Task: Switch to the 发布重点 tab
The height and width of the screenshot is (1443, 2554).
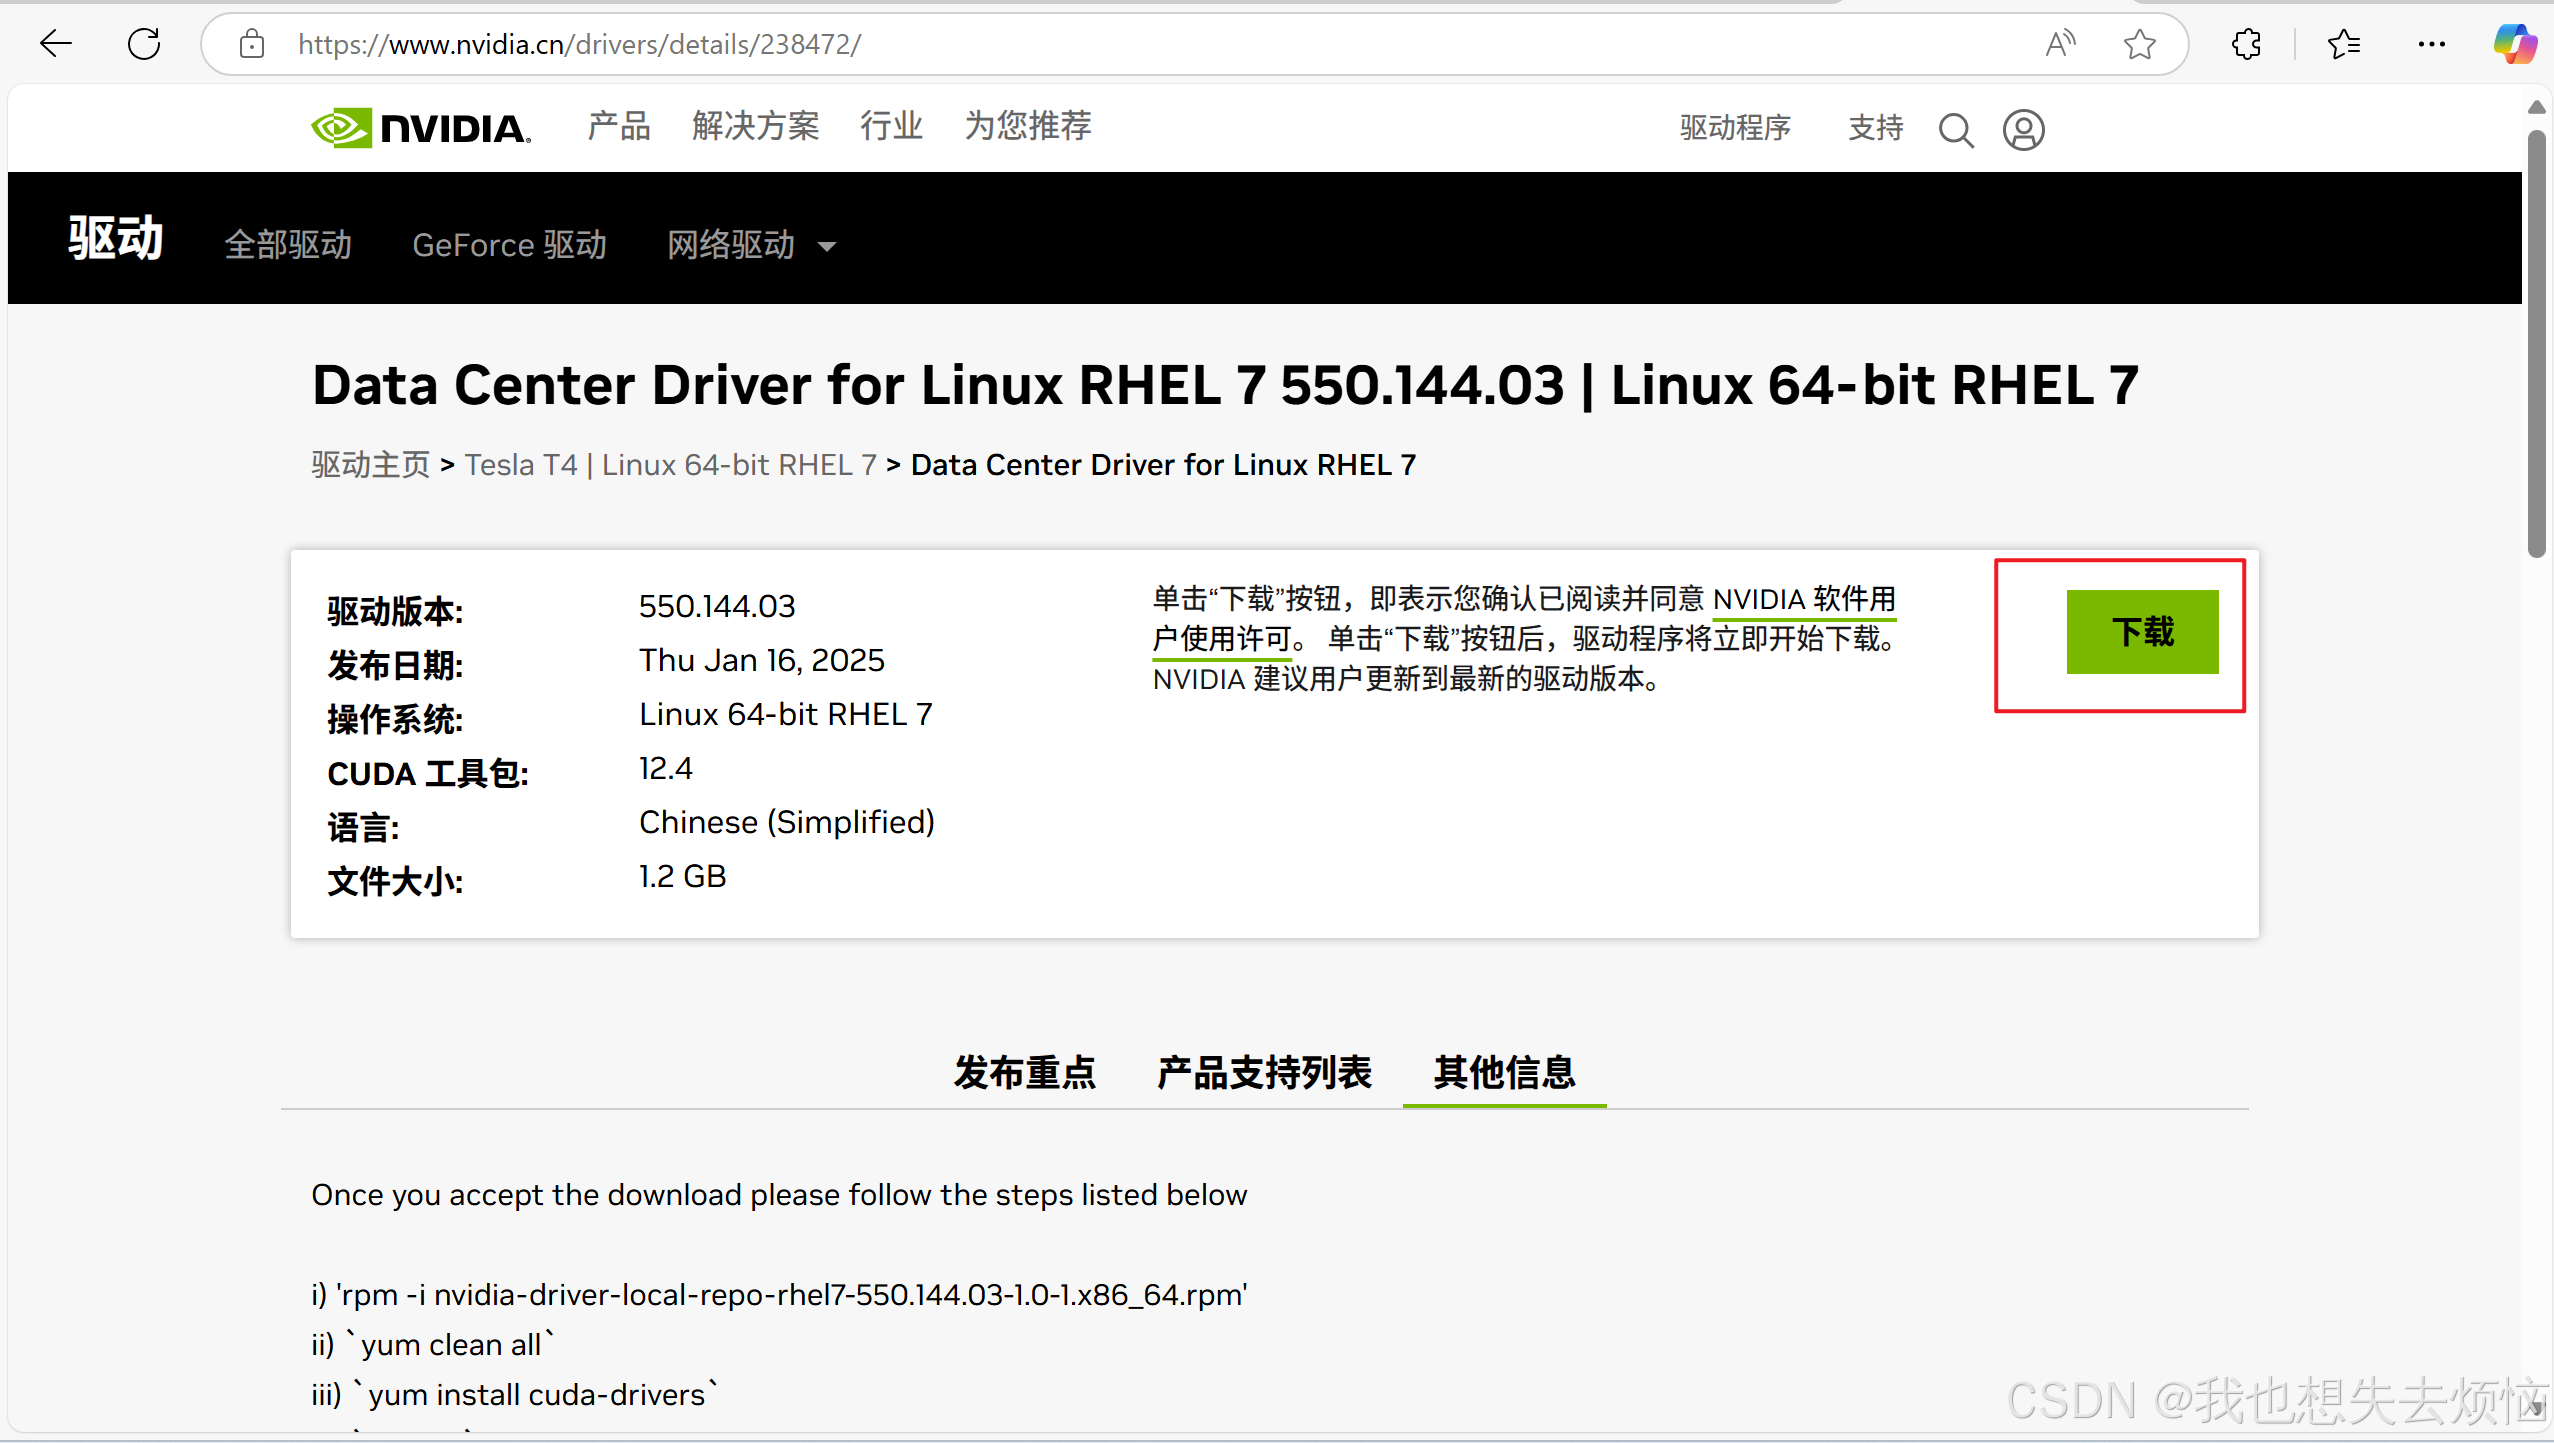Action: [1024, 1073]
